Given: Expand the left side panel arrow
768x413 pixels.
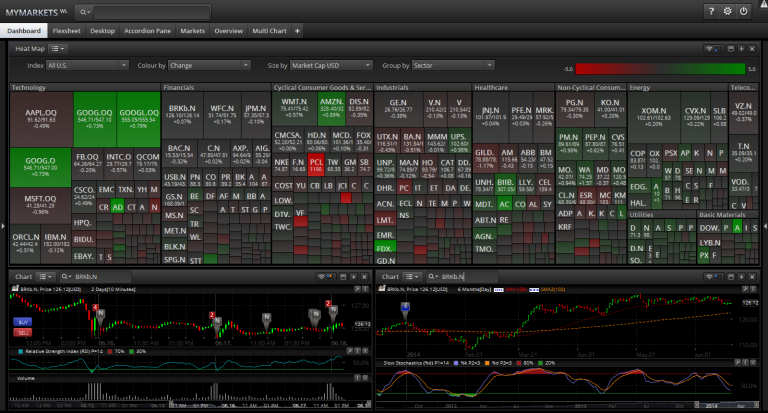Looking at the screenshot, I should [3, 226].
